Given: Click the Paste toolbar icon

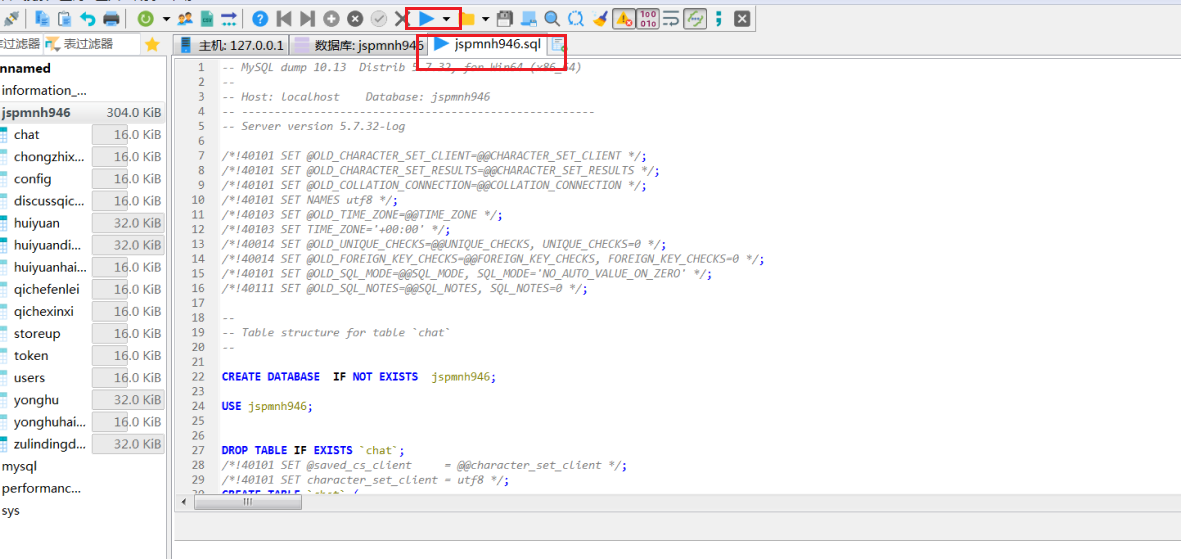Looking at the screenshot, I should click(65, 18).
